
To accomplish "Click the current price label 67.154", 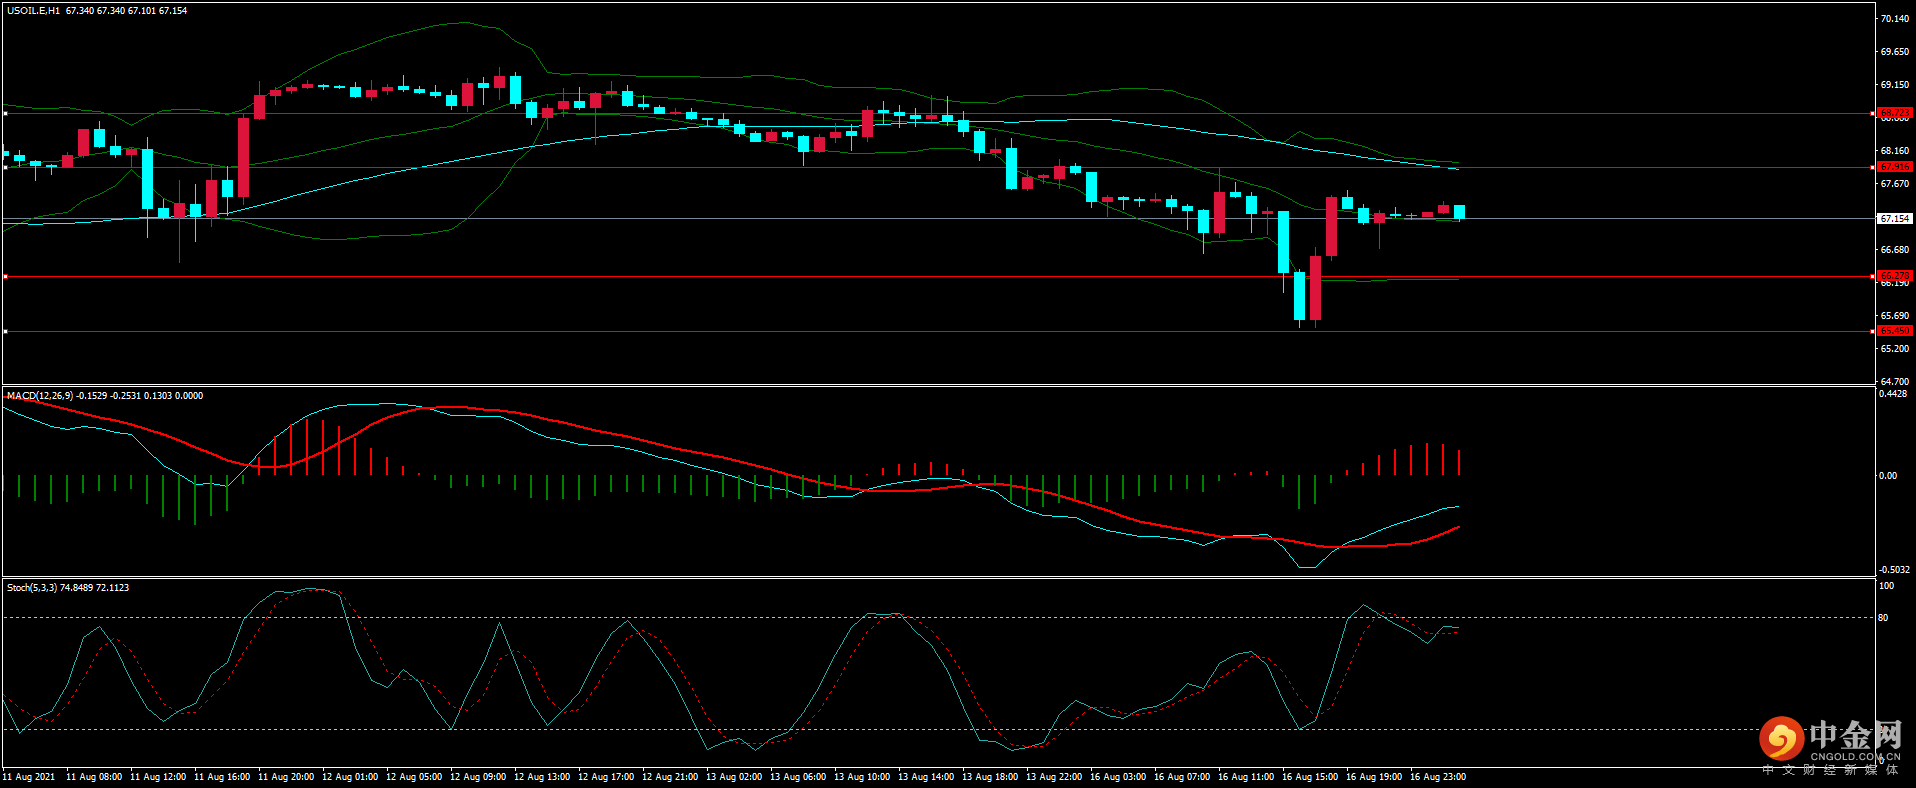I will [1895, 218].
